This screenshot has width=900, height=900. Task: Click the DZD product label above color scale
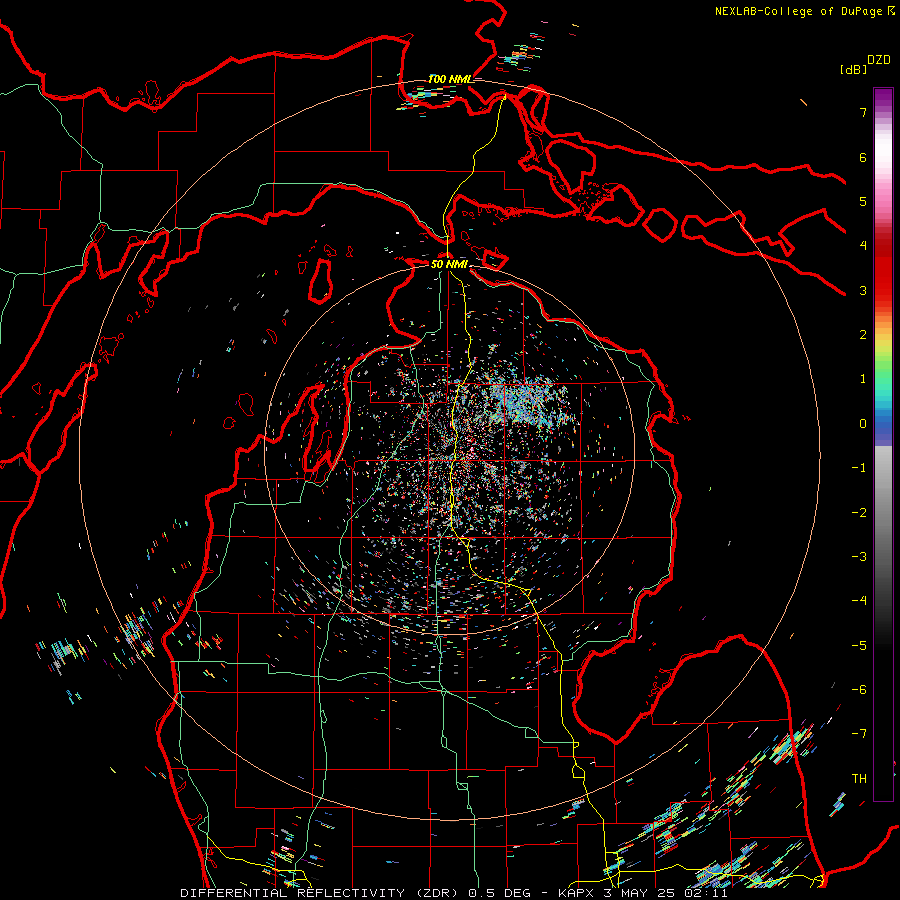pos(879,60)
